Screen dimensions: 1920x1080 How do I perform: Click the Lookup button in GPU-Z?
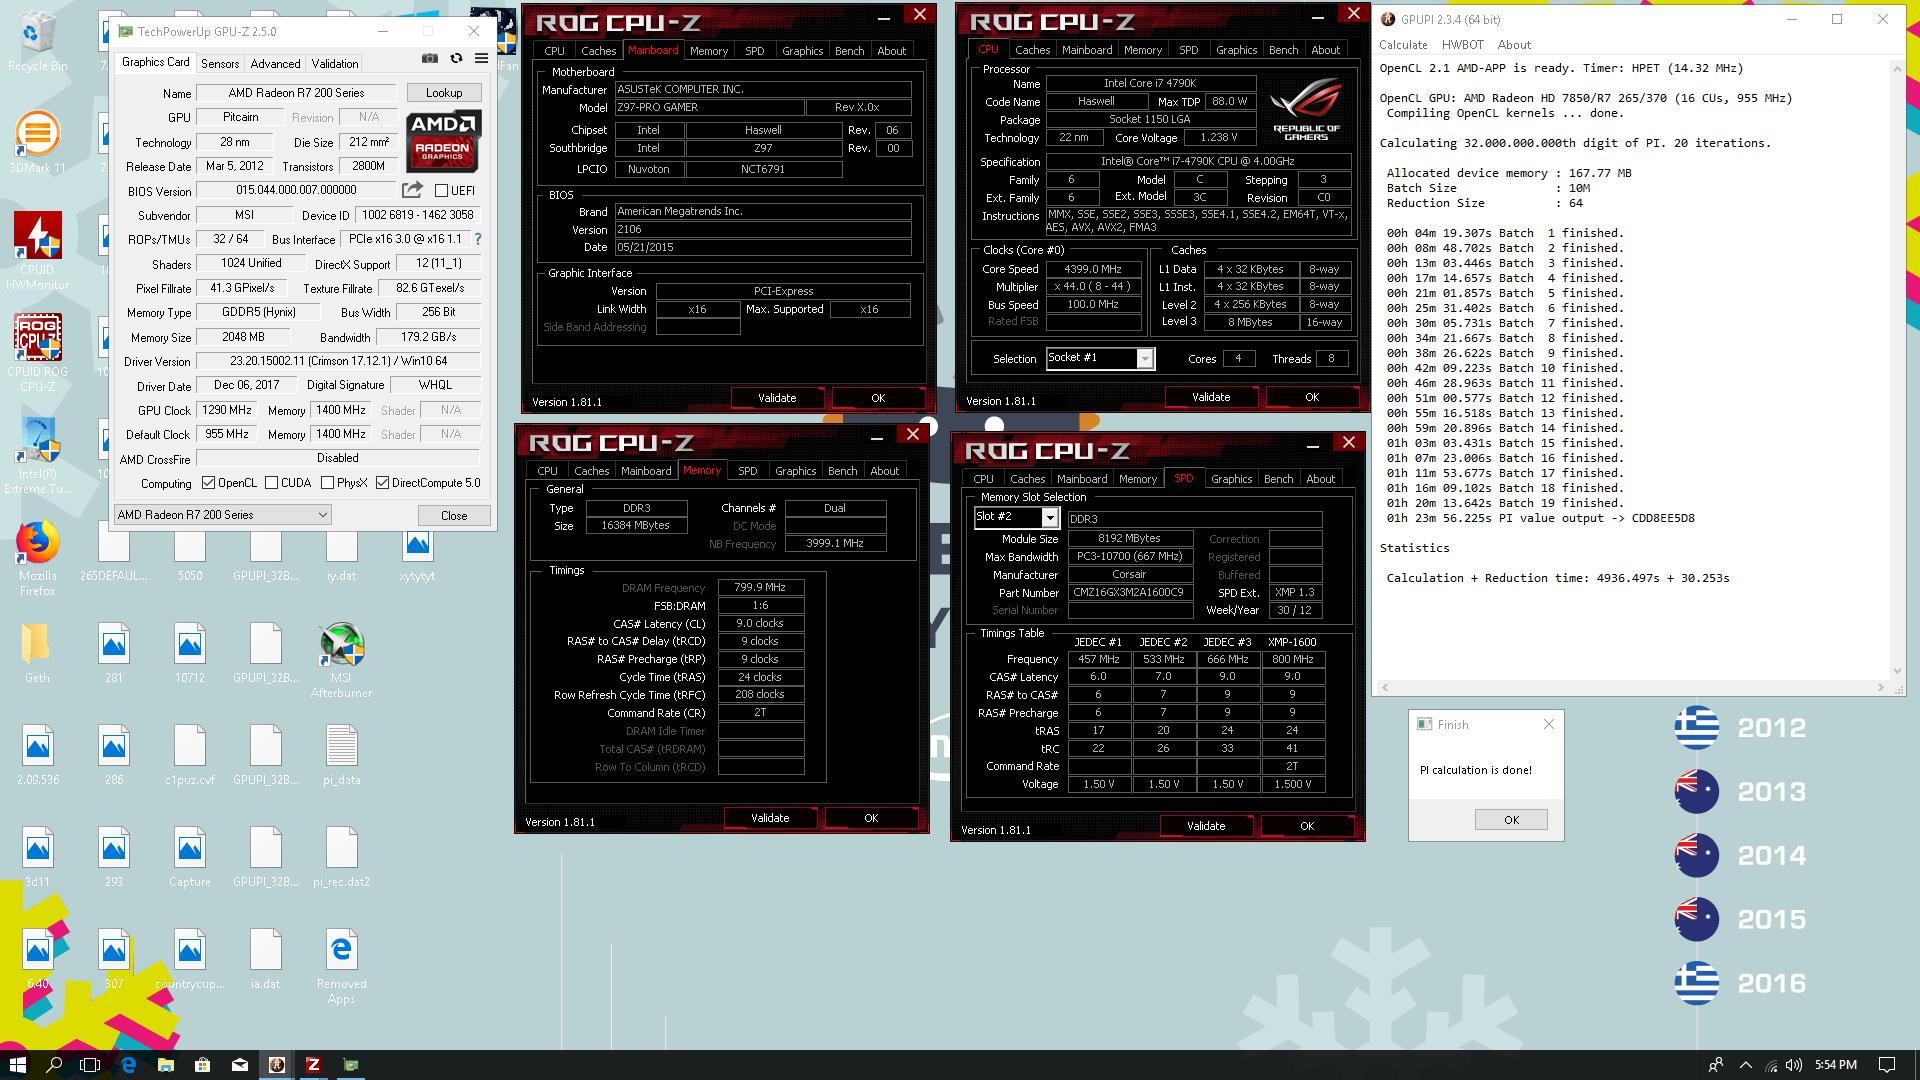click(444, 92)
